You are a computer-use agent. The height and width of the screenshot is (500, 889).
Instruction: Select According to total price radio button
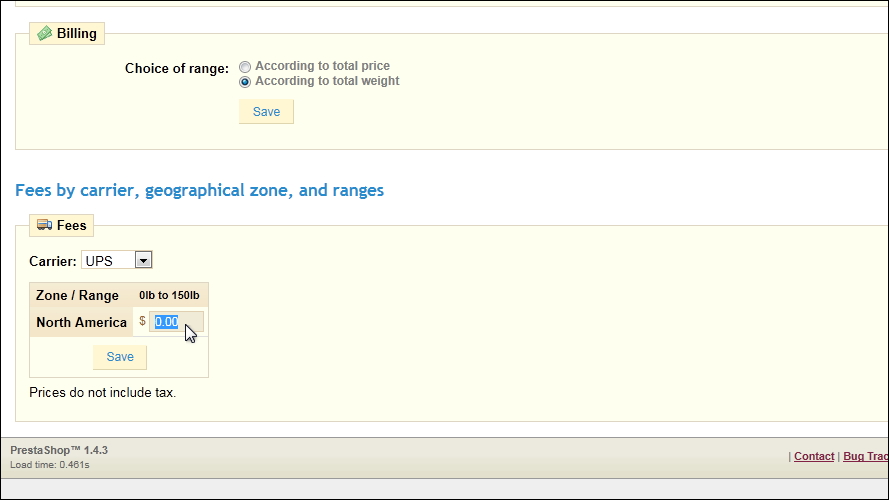click(x=244, y=67)
